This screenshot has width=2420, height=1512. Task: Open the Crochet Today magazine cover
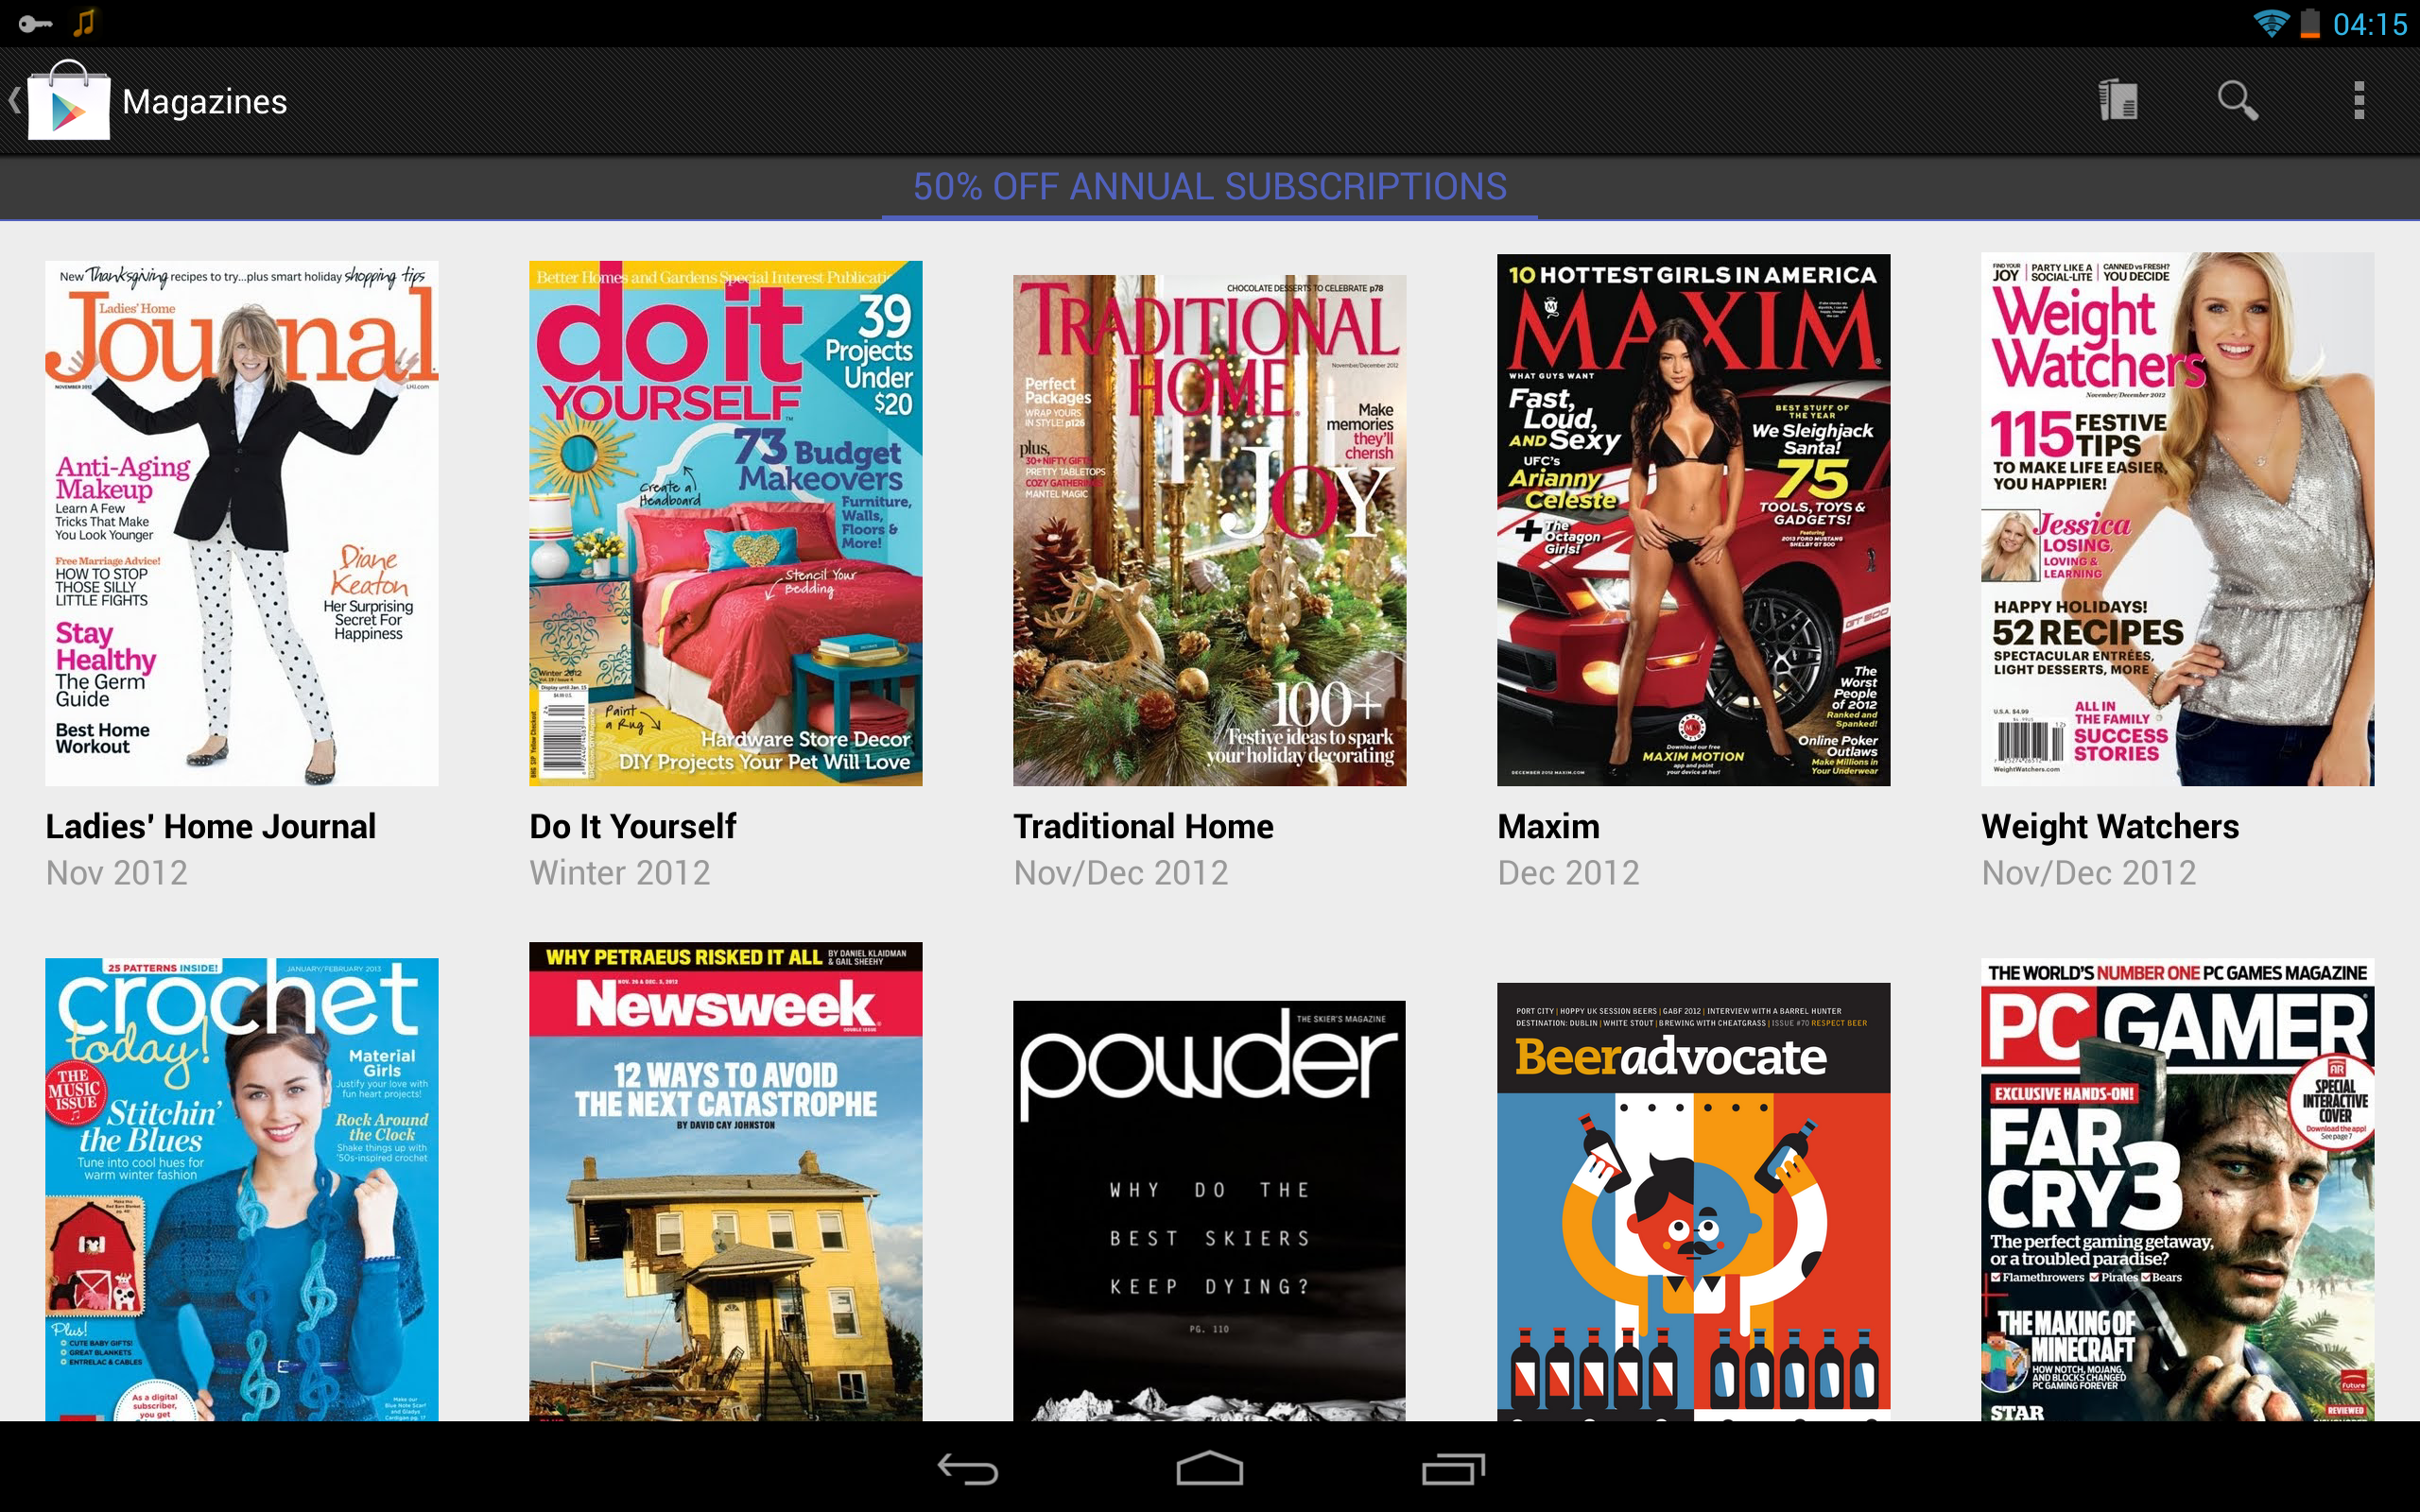(x=242, y=1189)
